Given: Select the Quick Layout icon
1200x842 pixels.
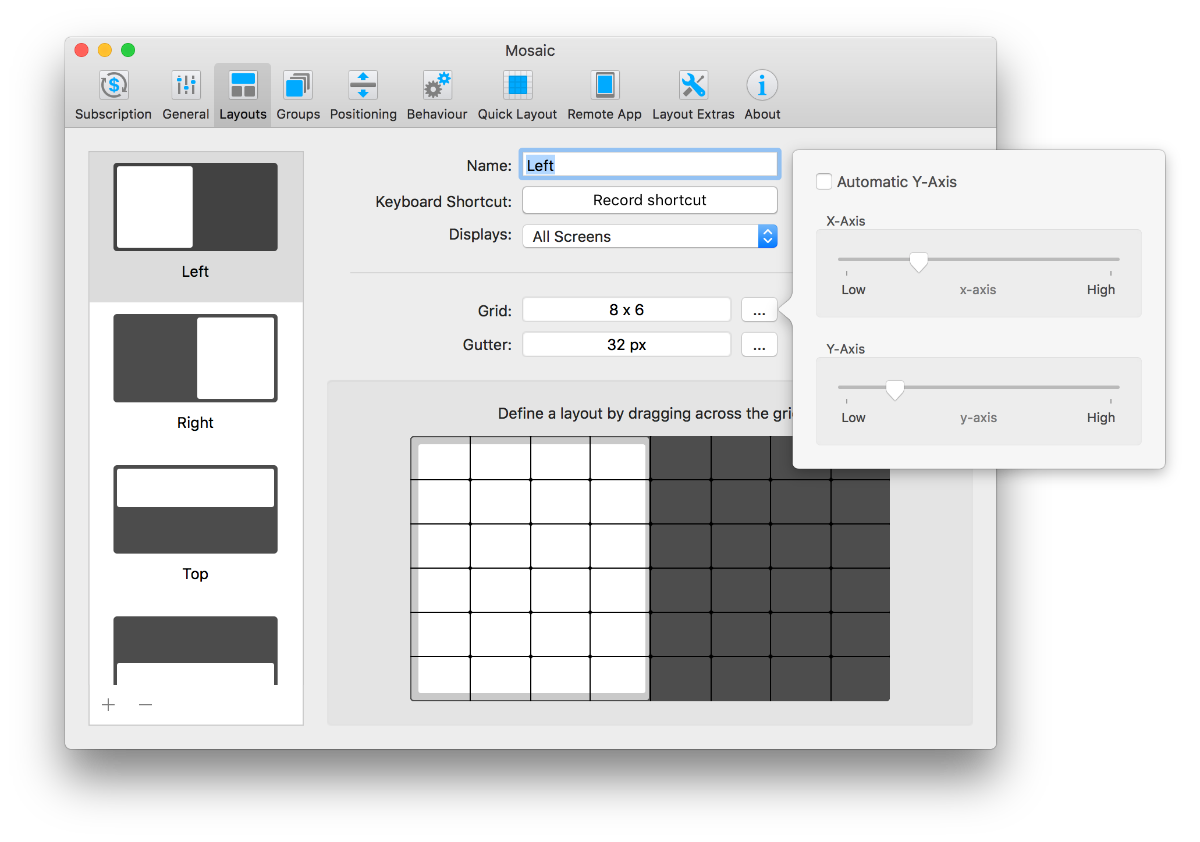Looking at the screenshot, I should point(517,93).
